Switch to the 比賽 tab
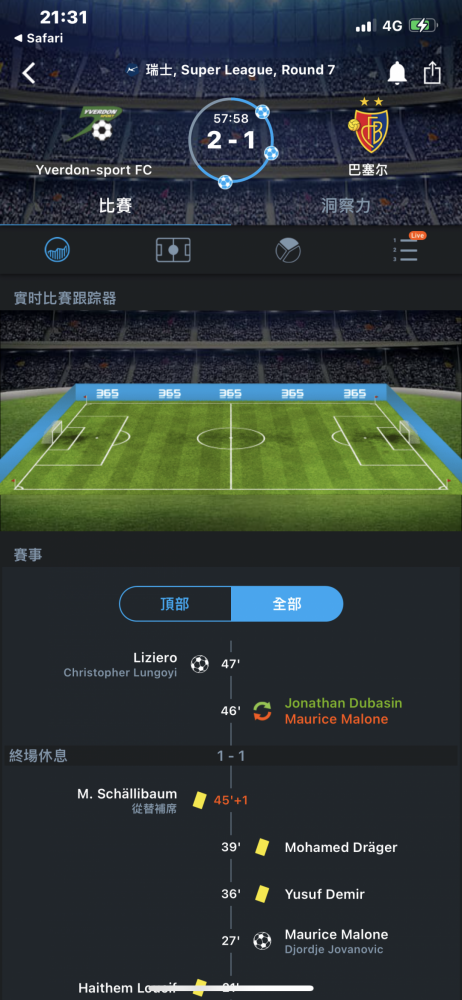 pyautogui.click(x=116, y=205)
